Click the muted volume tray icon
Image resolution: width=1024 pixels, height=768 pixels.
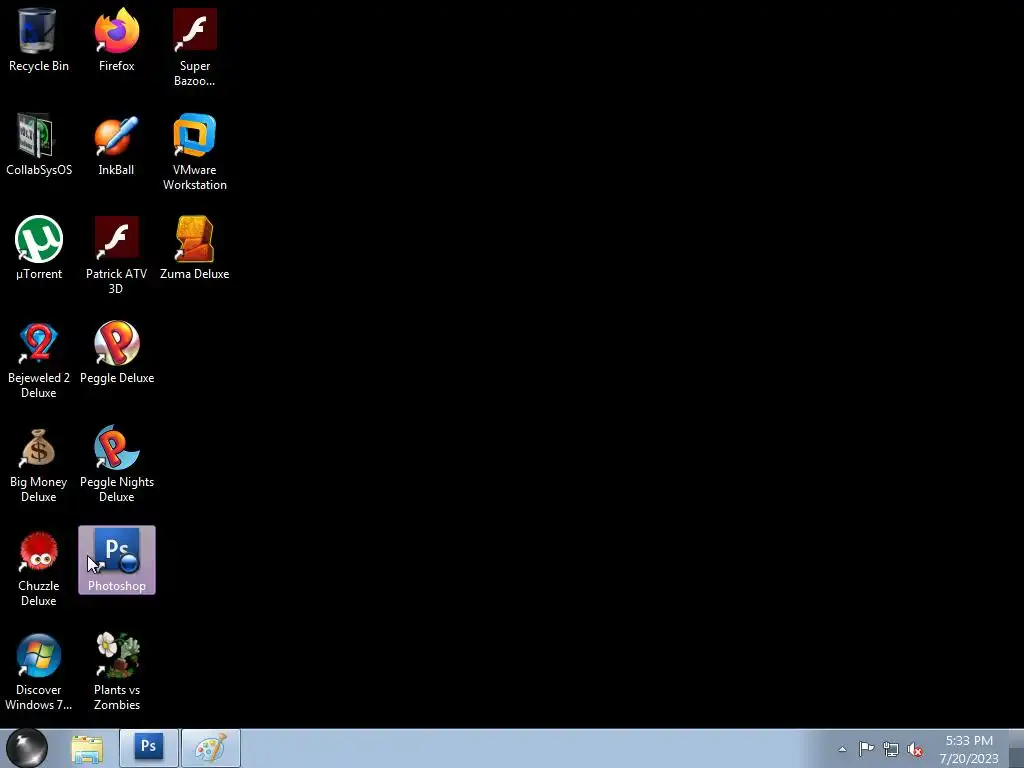click(x=915, y=749)
